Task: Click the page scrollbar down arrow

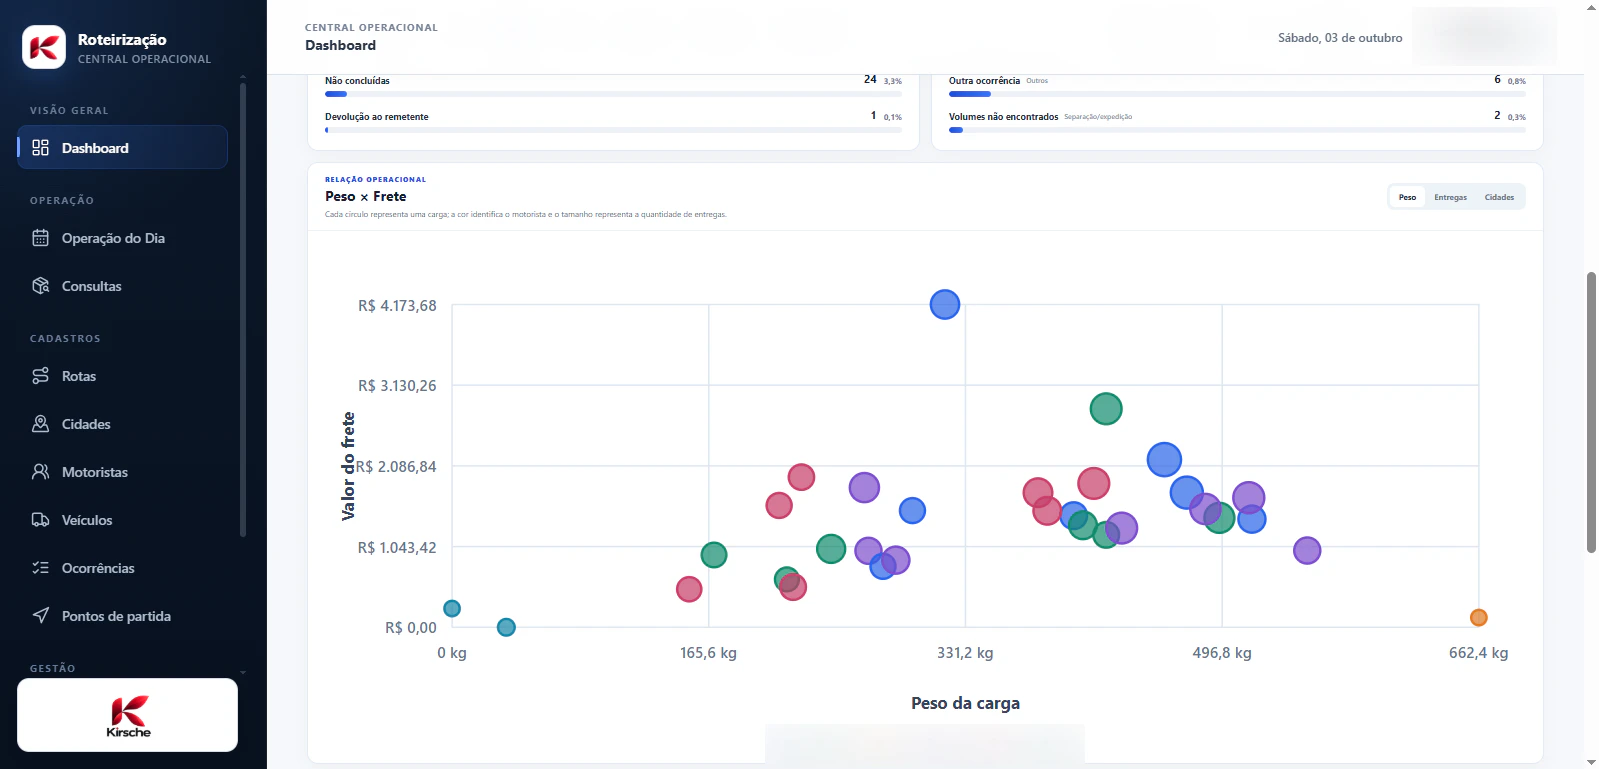Action: (1591, 762)
